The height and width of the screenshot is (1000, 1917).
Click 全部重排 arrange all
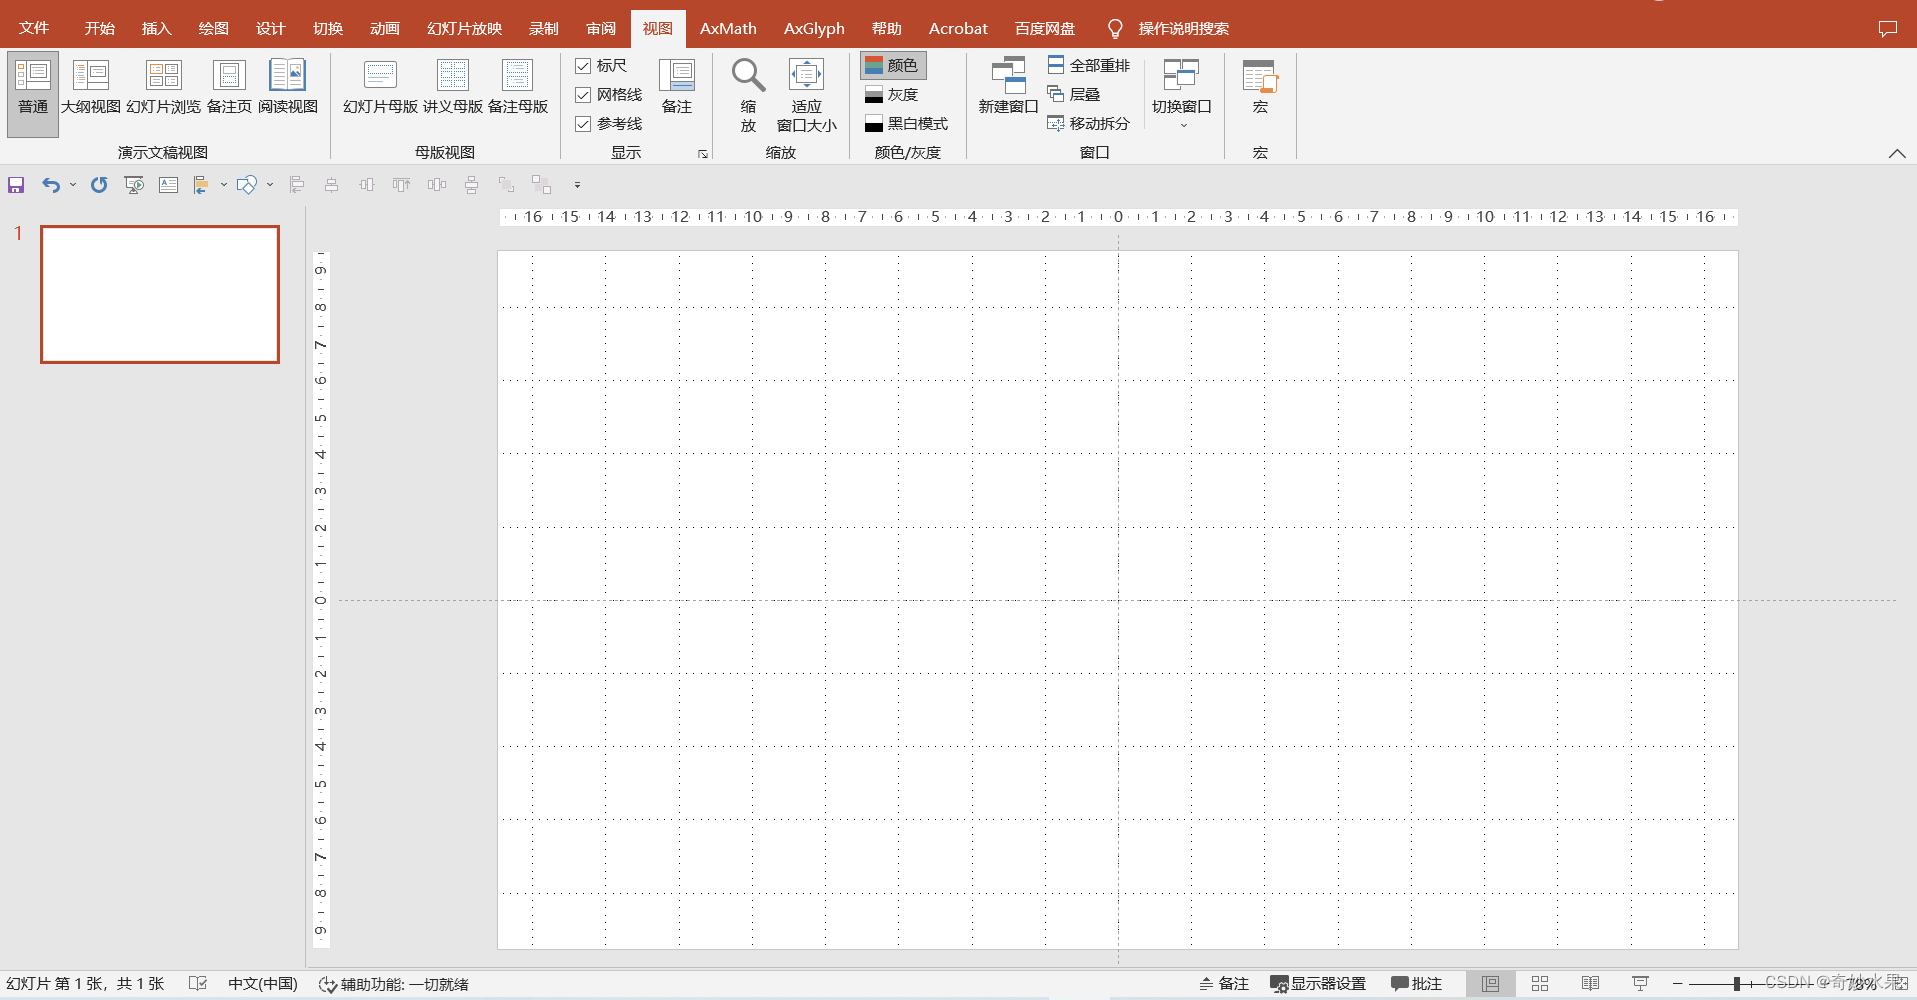1088,65
